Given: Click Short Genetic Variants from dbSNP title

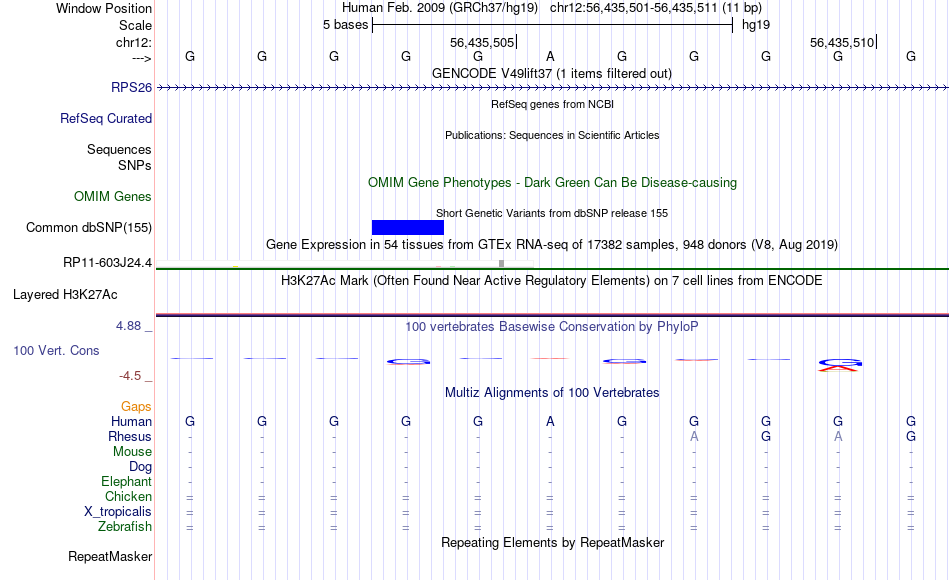Looking at the screenshot, I should [552, 213].
